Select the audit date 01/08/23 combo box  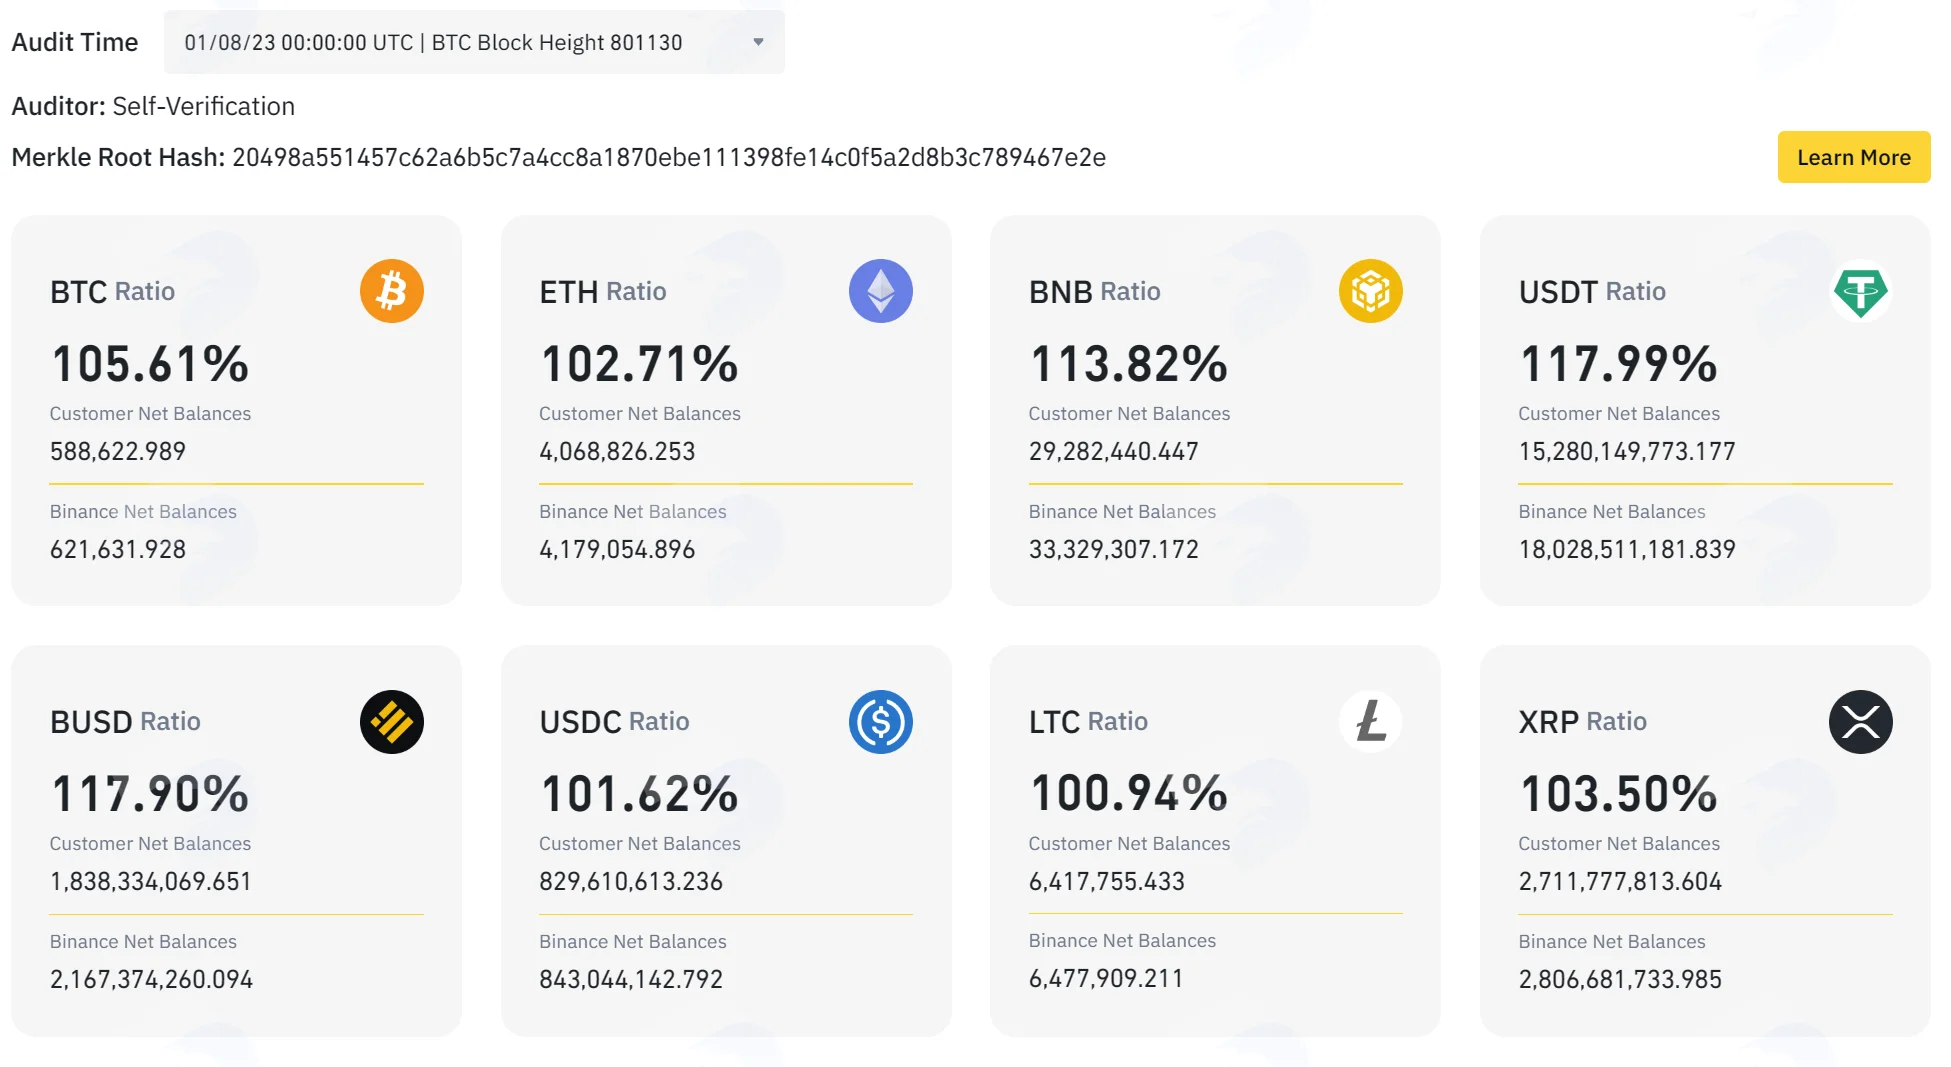474,42
